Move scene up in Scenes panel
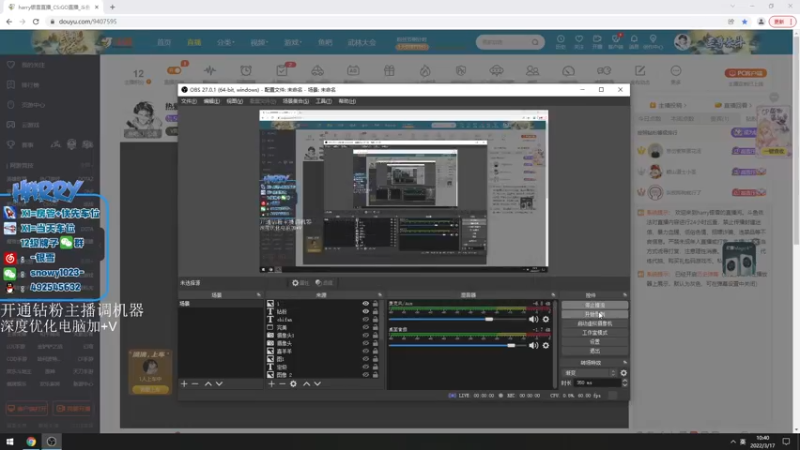 pyautogui.click(x=208, y=384)
